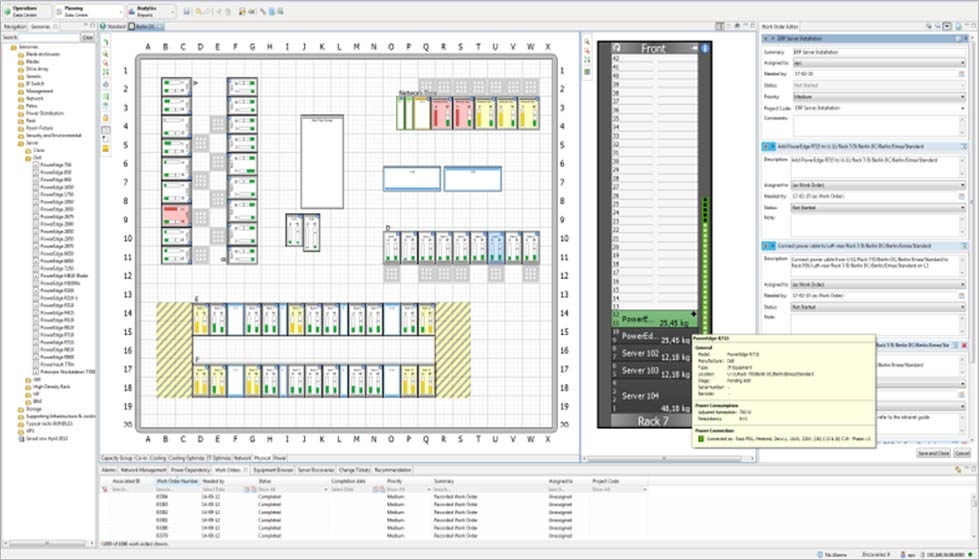This screenshot has height=560, width=980.
Task: Click the save icon in the top toolbar
Action: click(186, 11)
